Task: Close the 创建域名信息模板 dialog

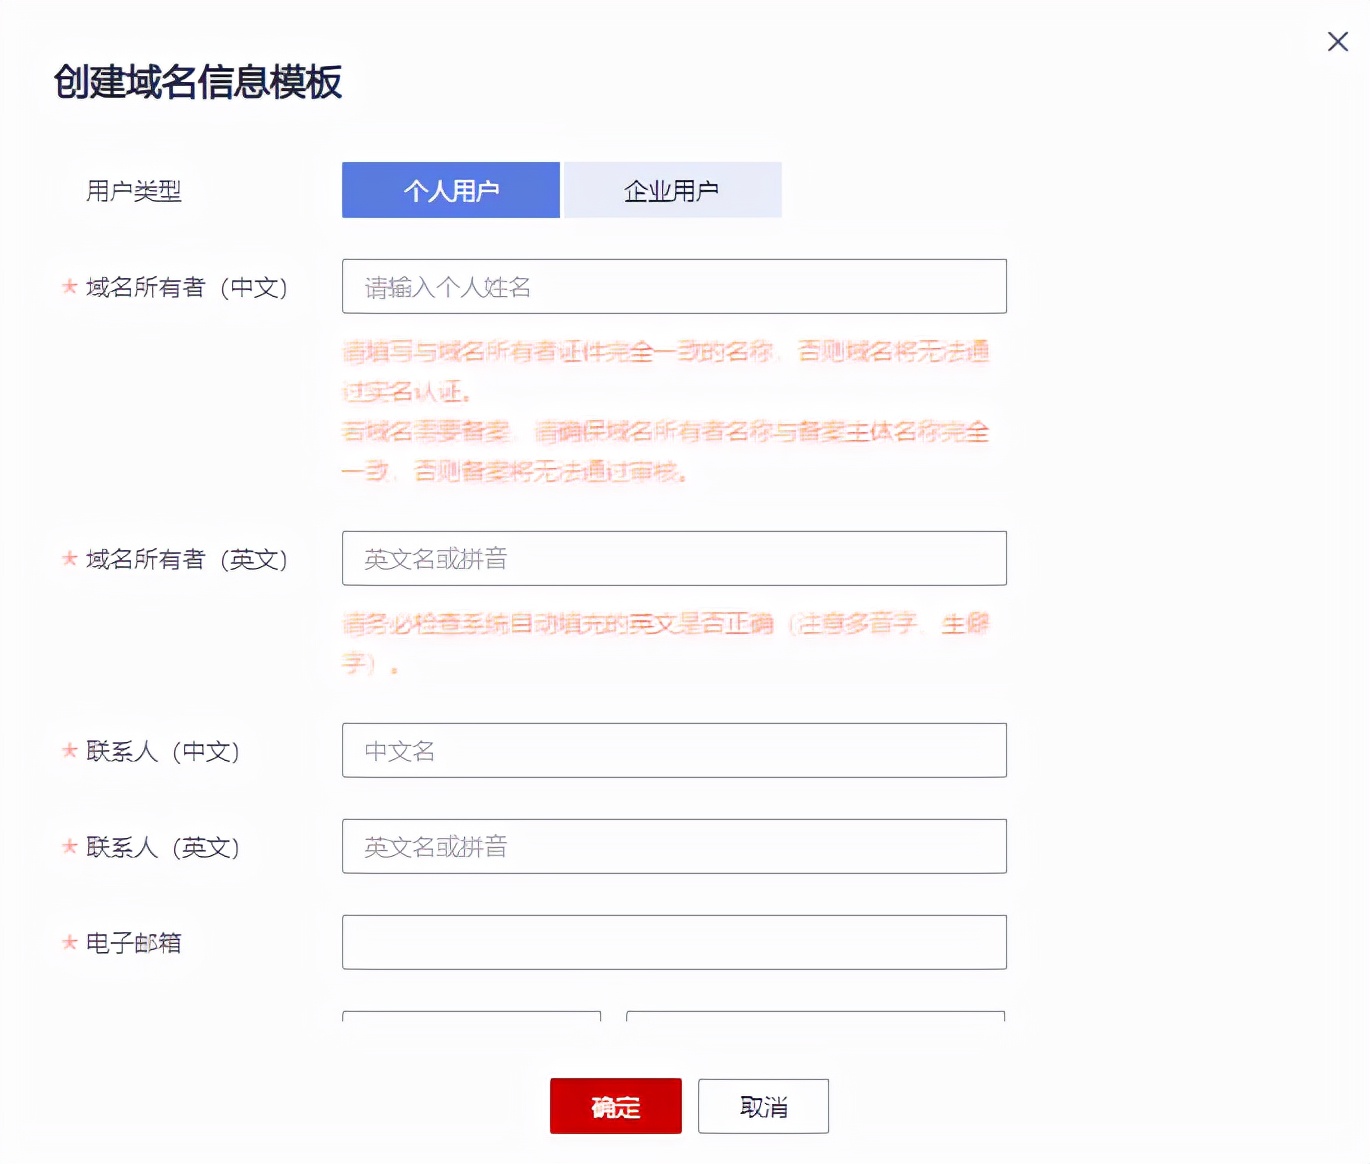Action: [x=1337, y=41]
